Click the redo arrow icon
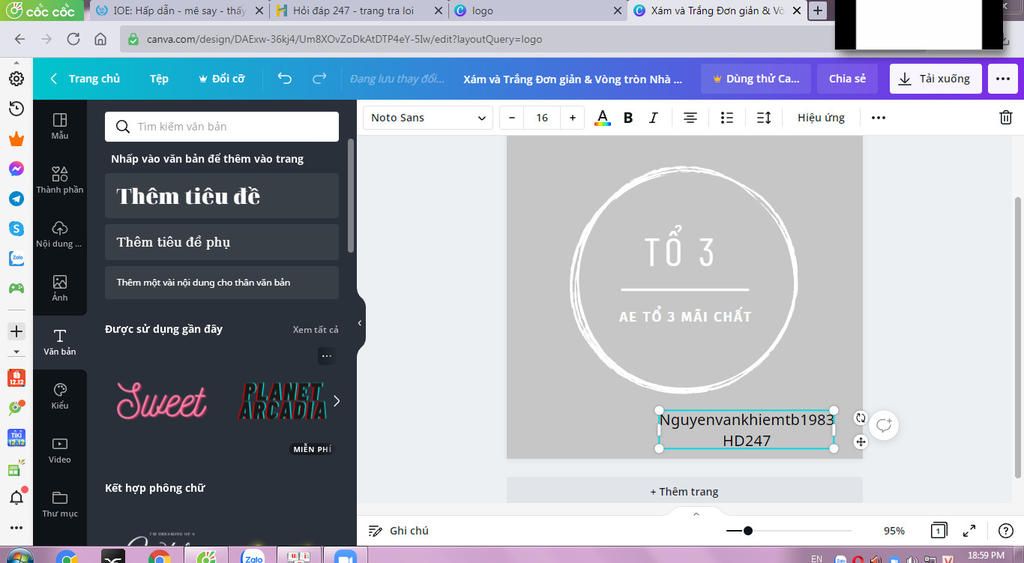 click(x=319, y=79)
